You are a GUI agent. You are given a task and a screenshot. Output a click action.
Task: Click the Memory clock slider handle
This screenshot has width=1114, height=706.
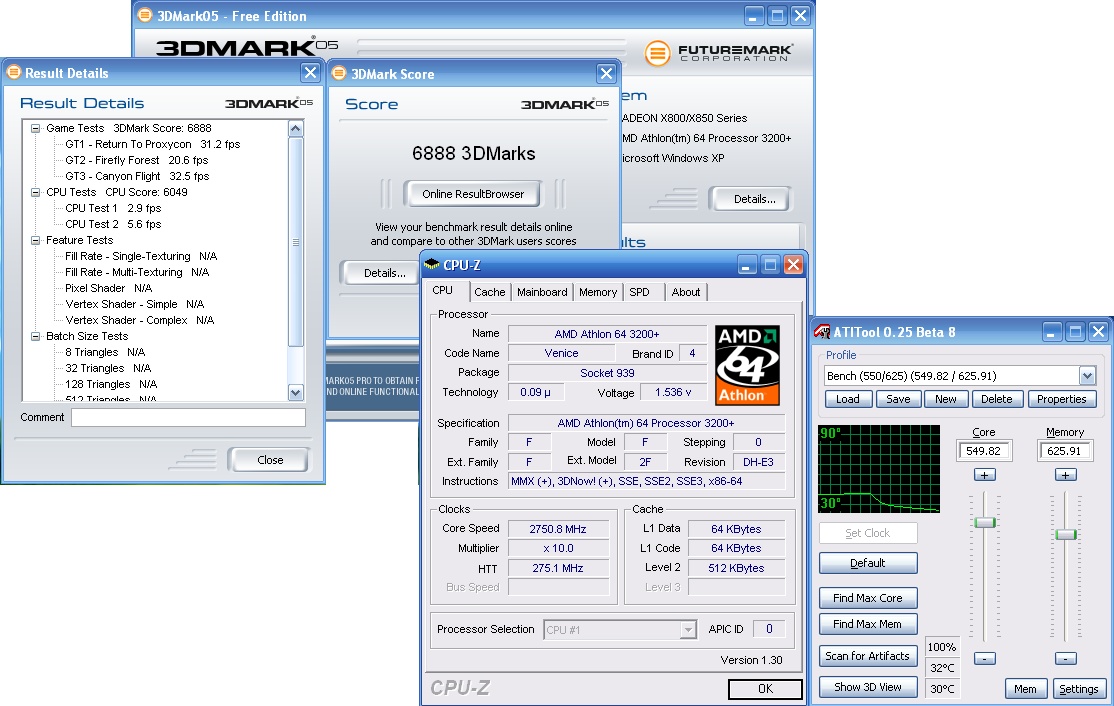coord(1066,535)
